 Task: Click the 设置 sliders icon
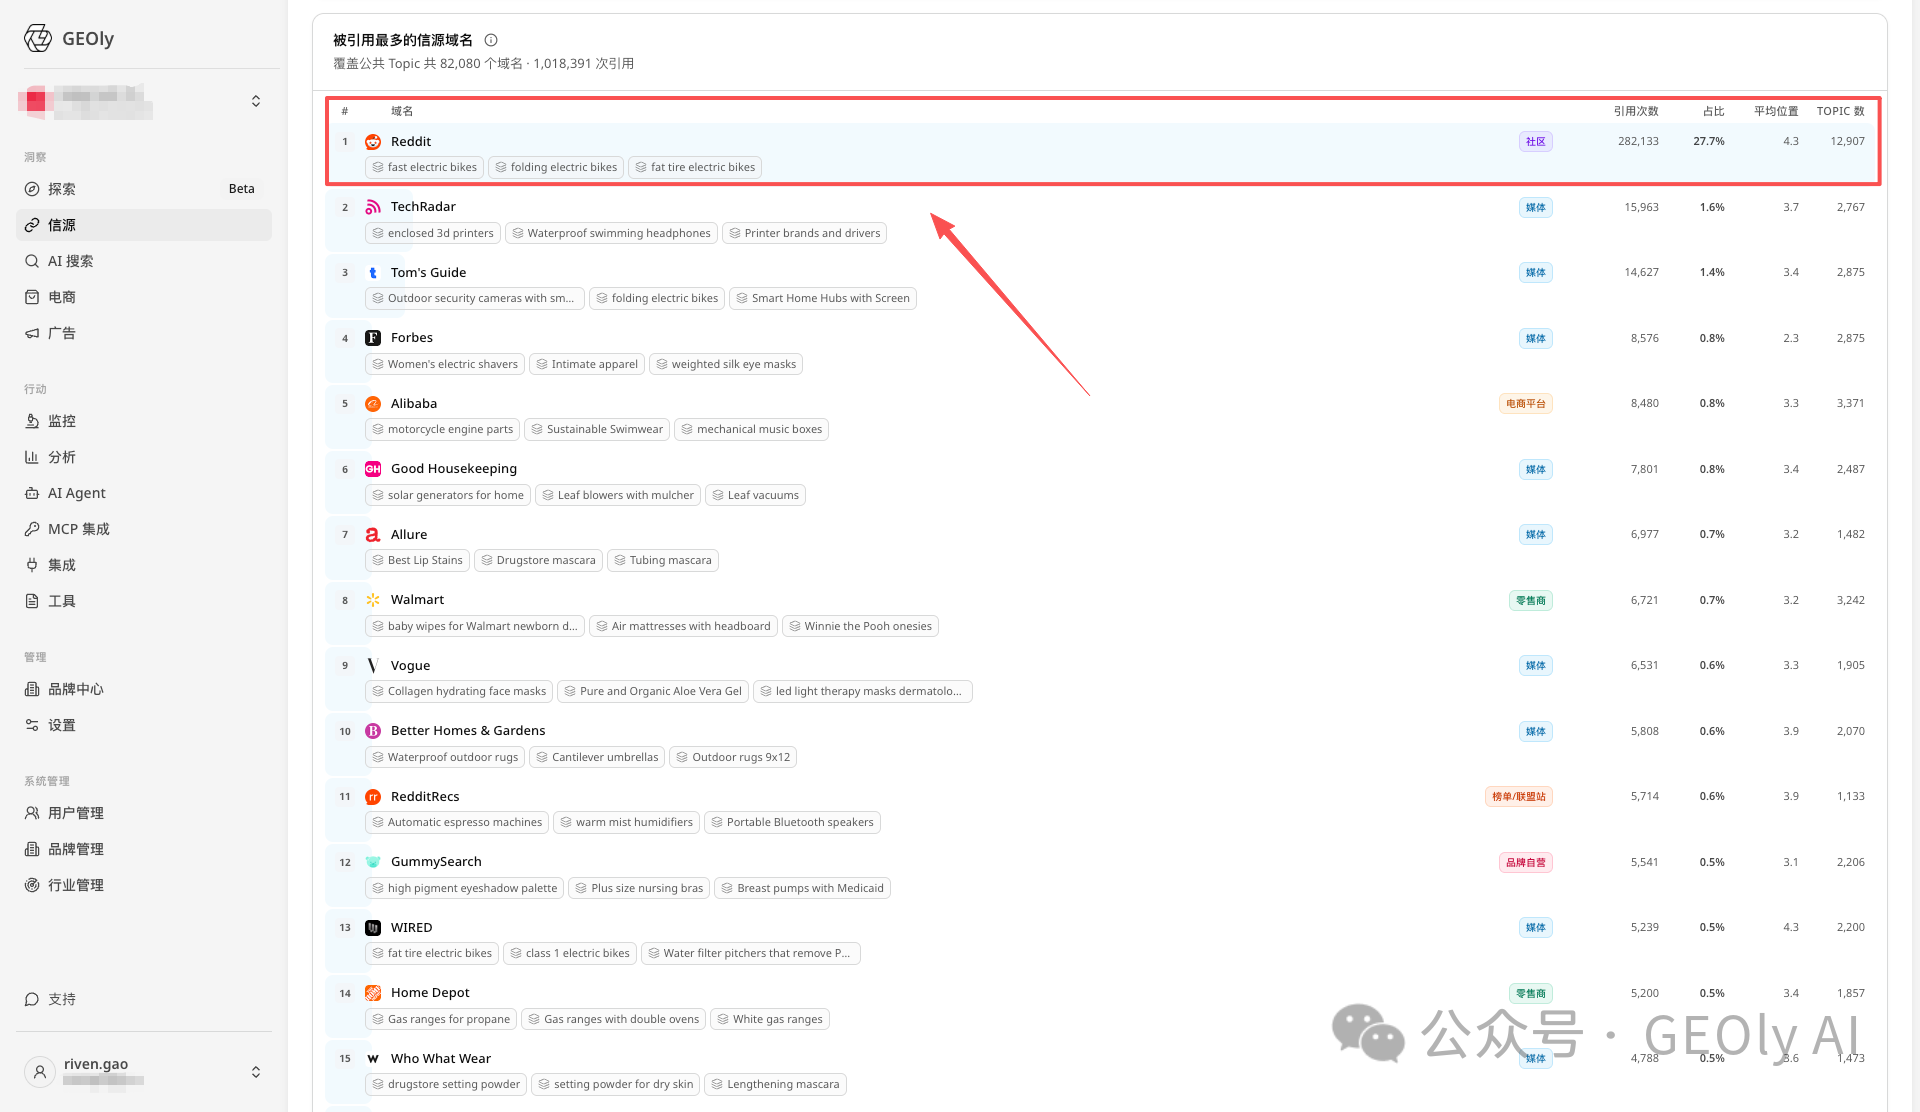[x=32, y=725]
